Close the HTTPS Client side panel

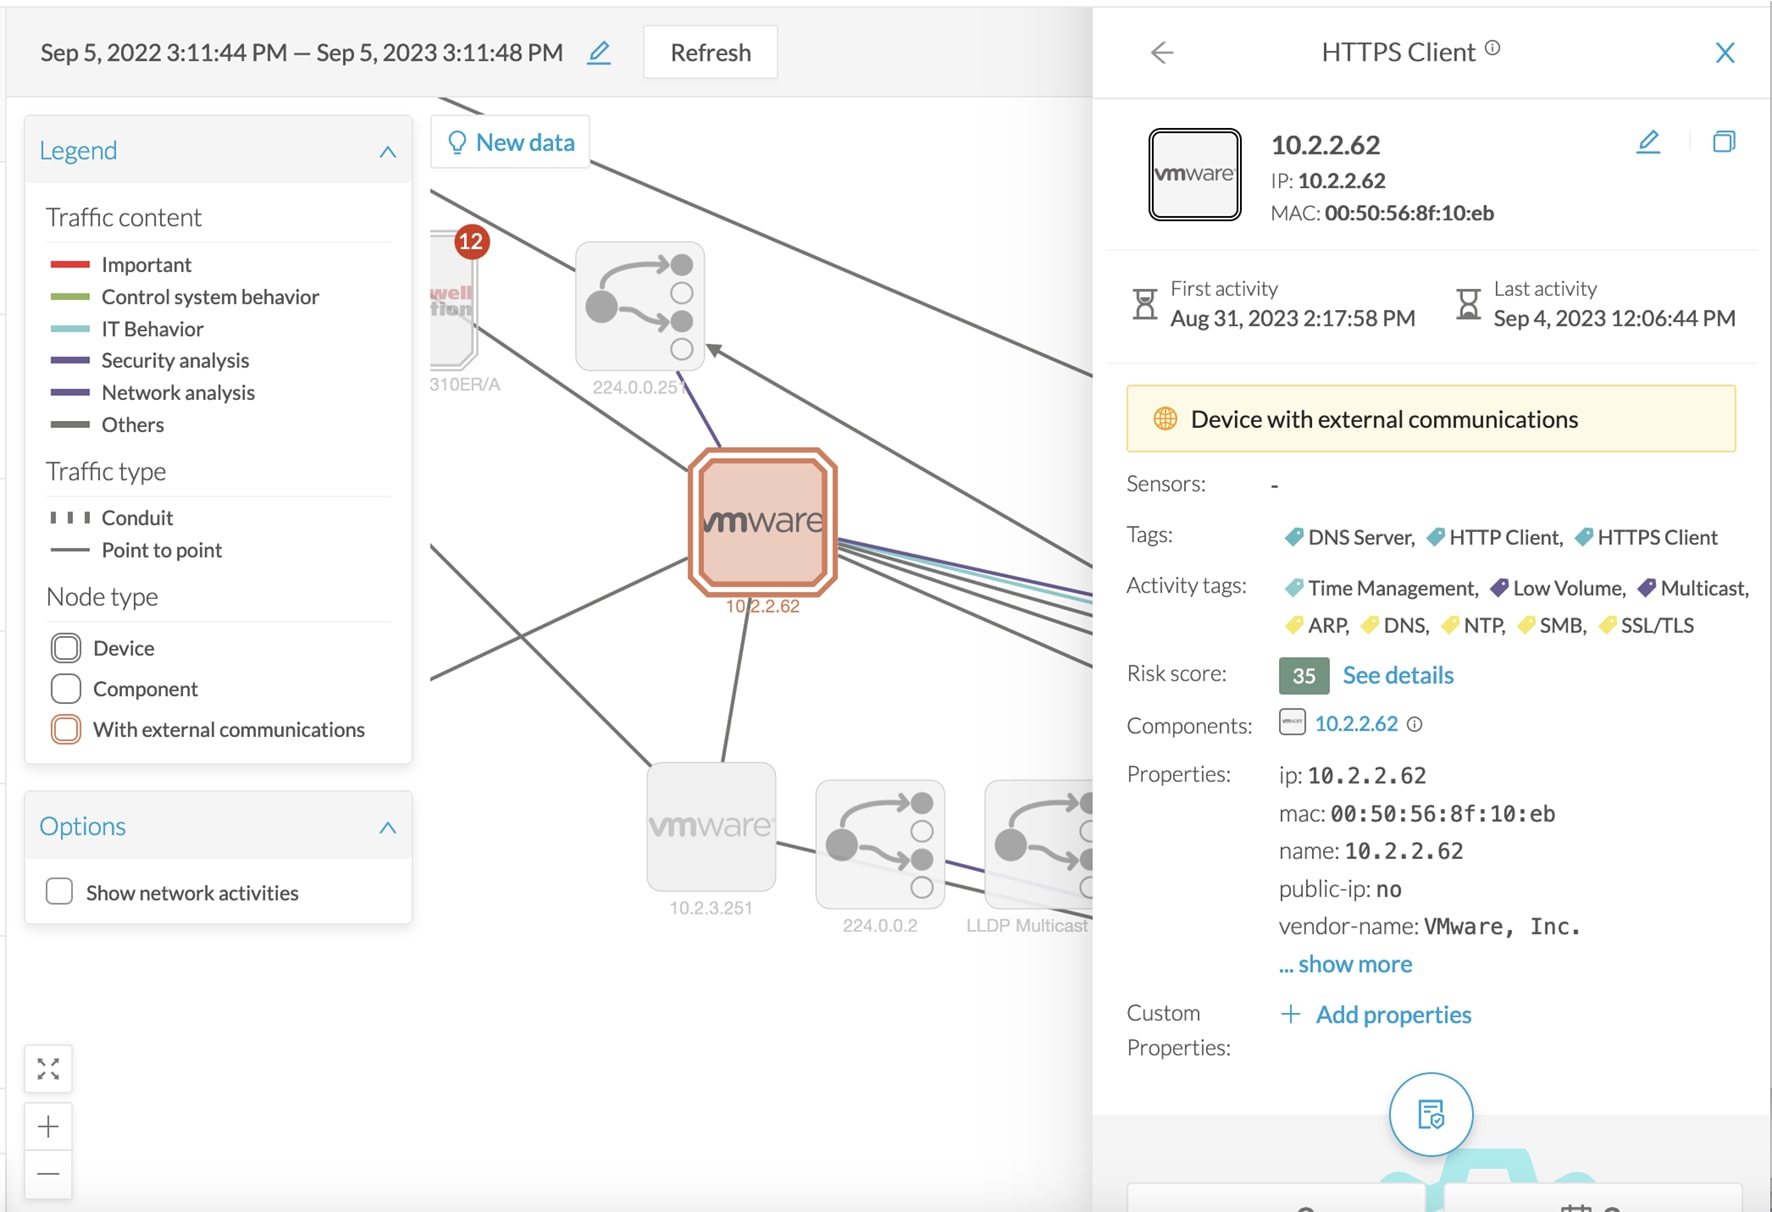tap(1724, 53)
